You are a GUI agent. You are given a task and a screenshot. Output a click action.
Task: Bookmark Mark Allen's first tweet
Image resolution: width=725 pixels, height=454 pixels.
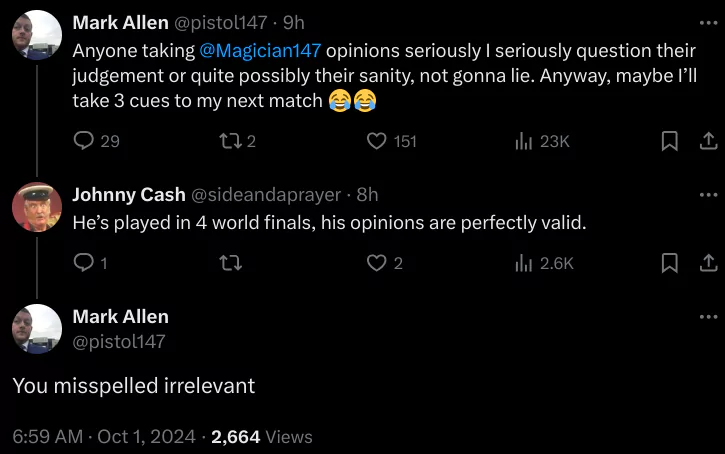(670, 142)
